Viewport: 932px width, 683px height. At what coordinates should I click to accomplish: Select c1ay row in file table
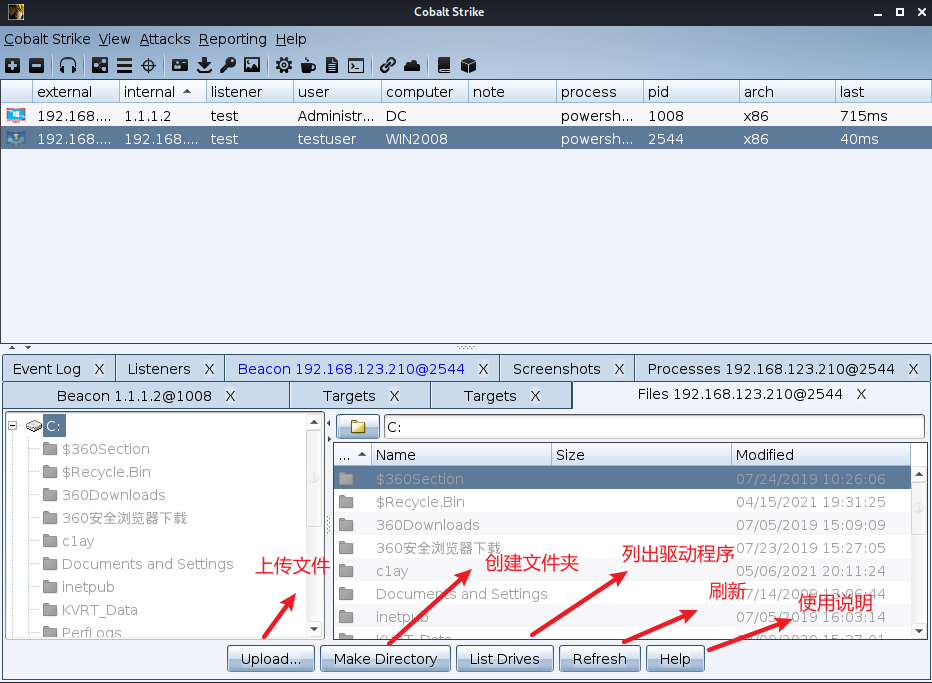(622, 571)
